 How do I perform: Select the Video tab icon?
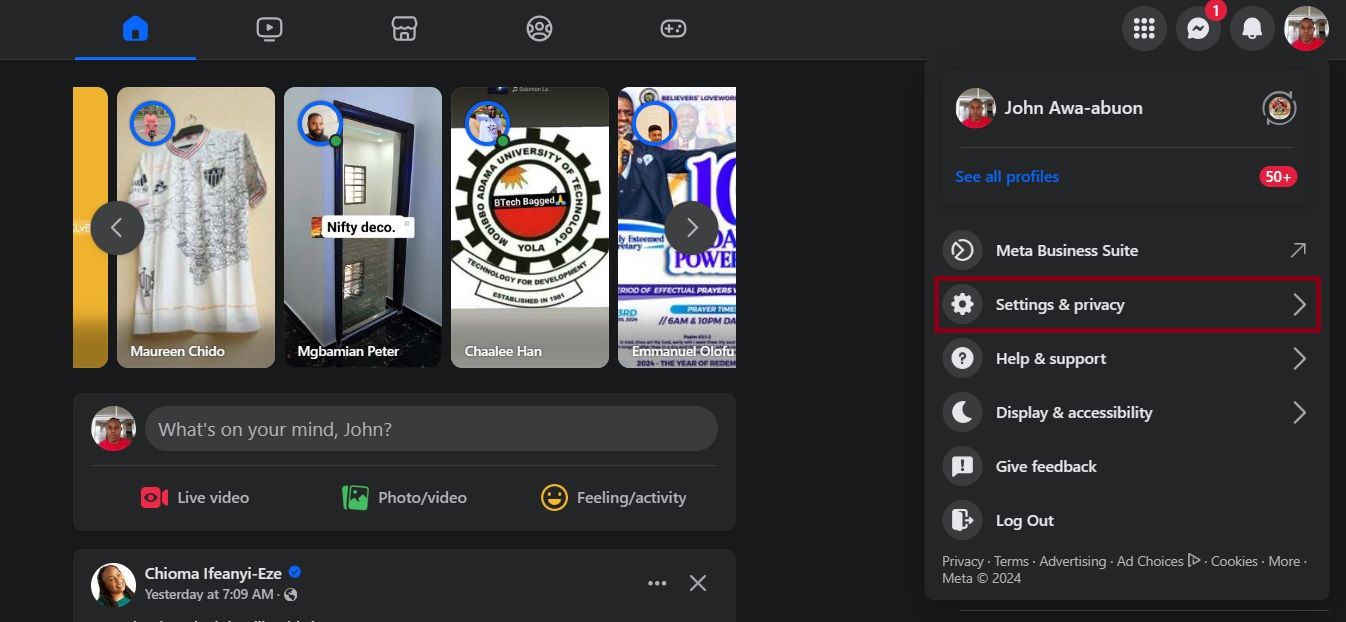click(269, 29)
